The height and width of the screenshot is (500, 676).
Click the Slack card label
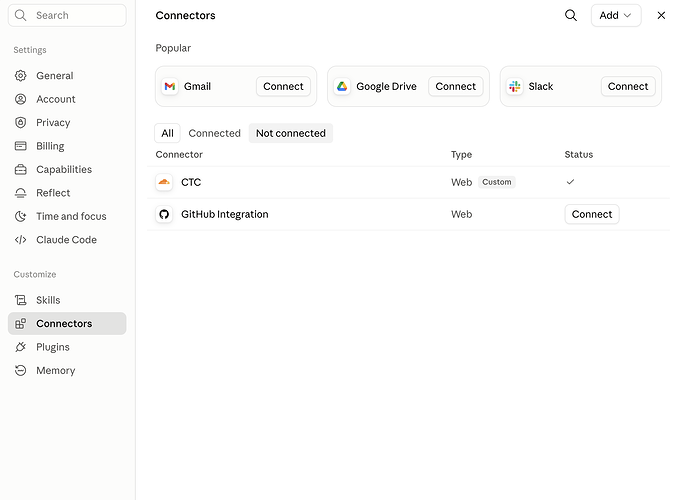[x=541, y=86]
